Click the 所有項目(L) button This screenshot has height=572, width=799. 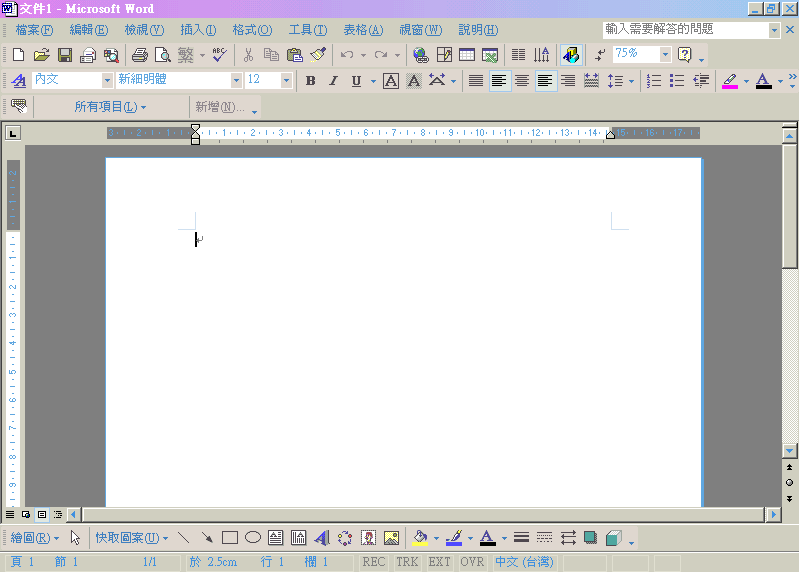pos(110,107)
